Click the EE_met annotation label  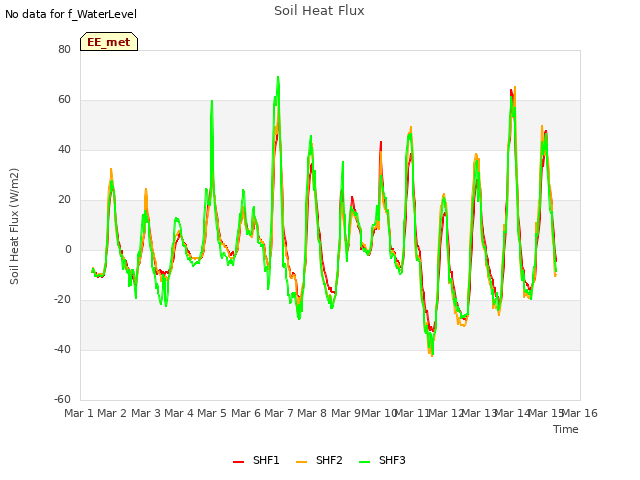click(x=109, y=42)
